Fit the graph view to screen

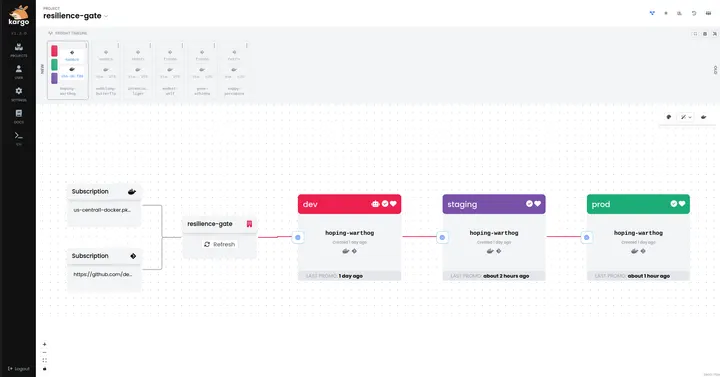coord(45,360)
